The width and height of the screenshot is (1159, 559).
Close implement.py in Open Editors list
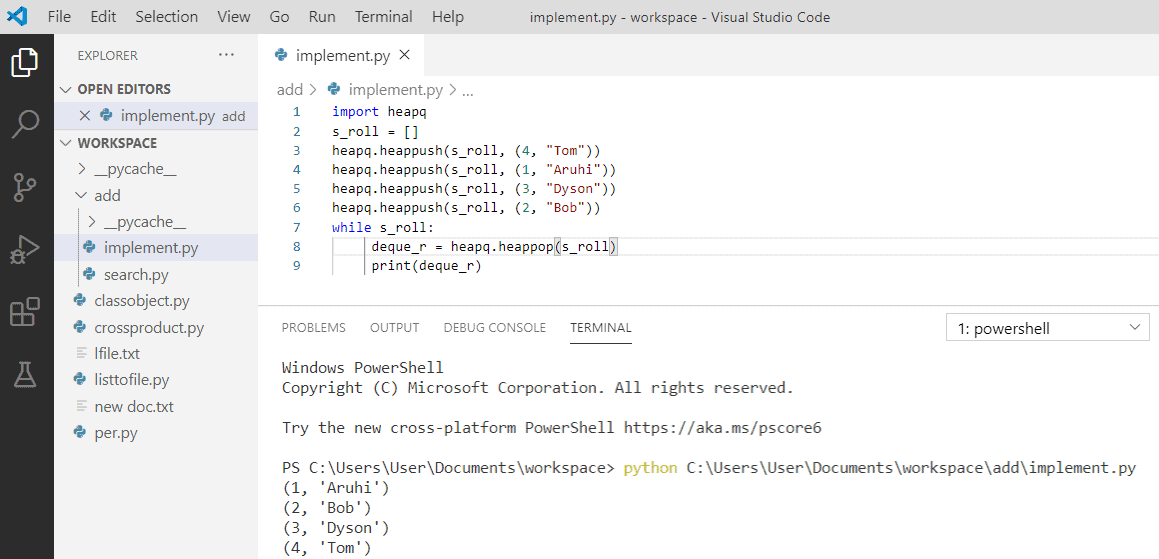tap(85, 115)
